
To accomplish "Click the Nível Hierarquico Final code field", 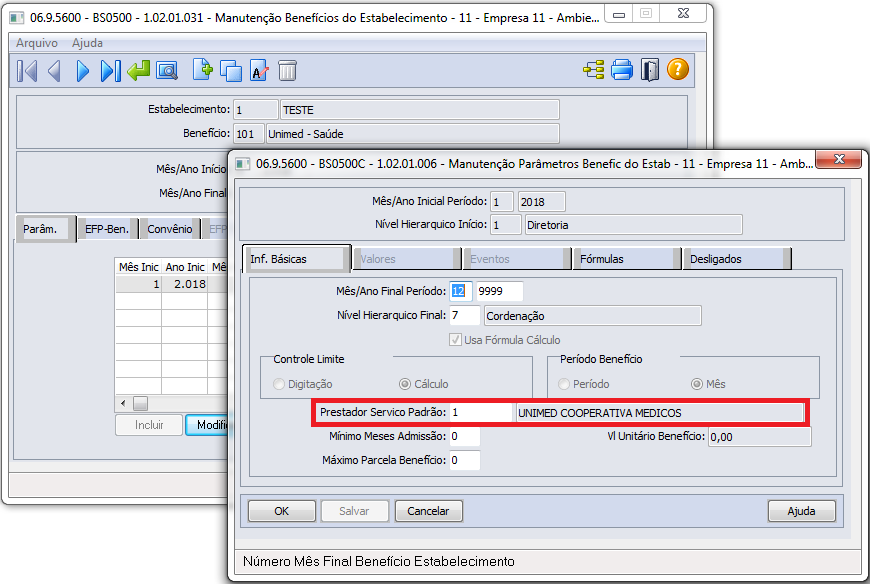I will pos(464,316).
